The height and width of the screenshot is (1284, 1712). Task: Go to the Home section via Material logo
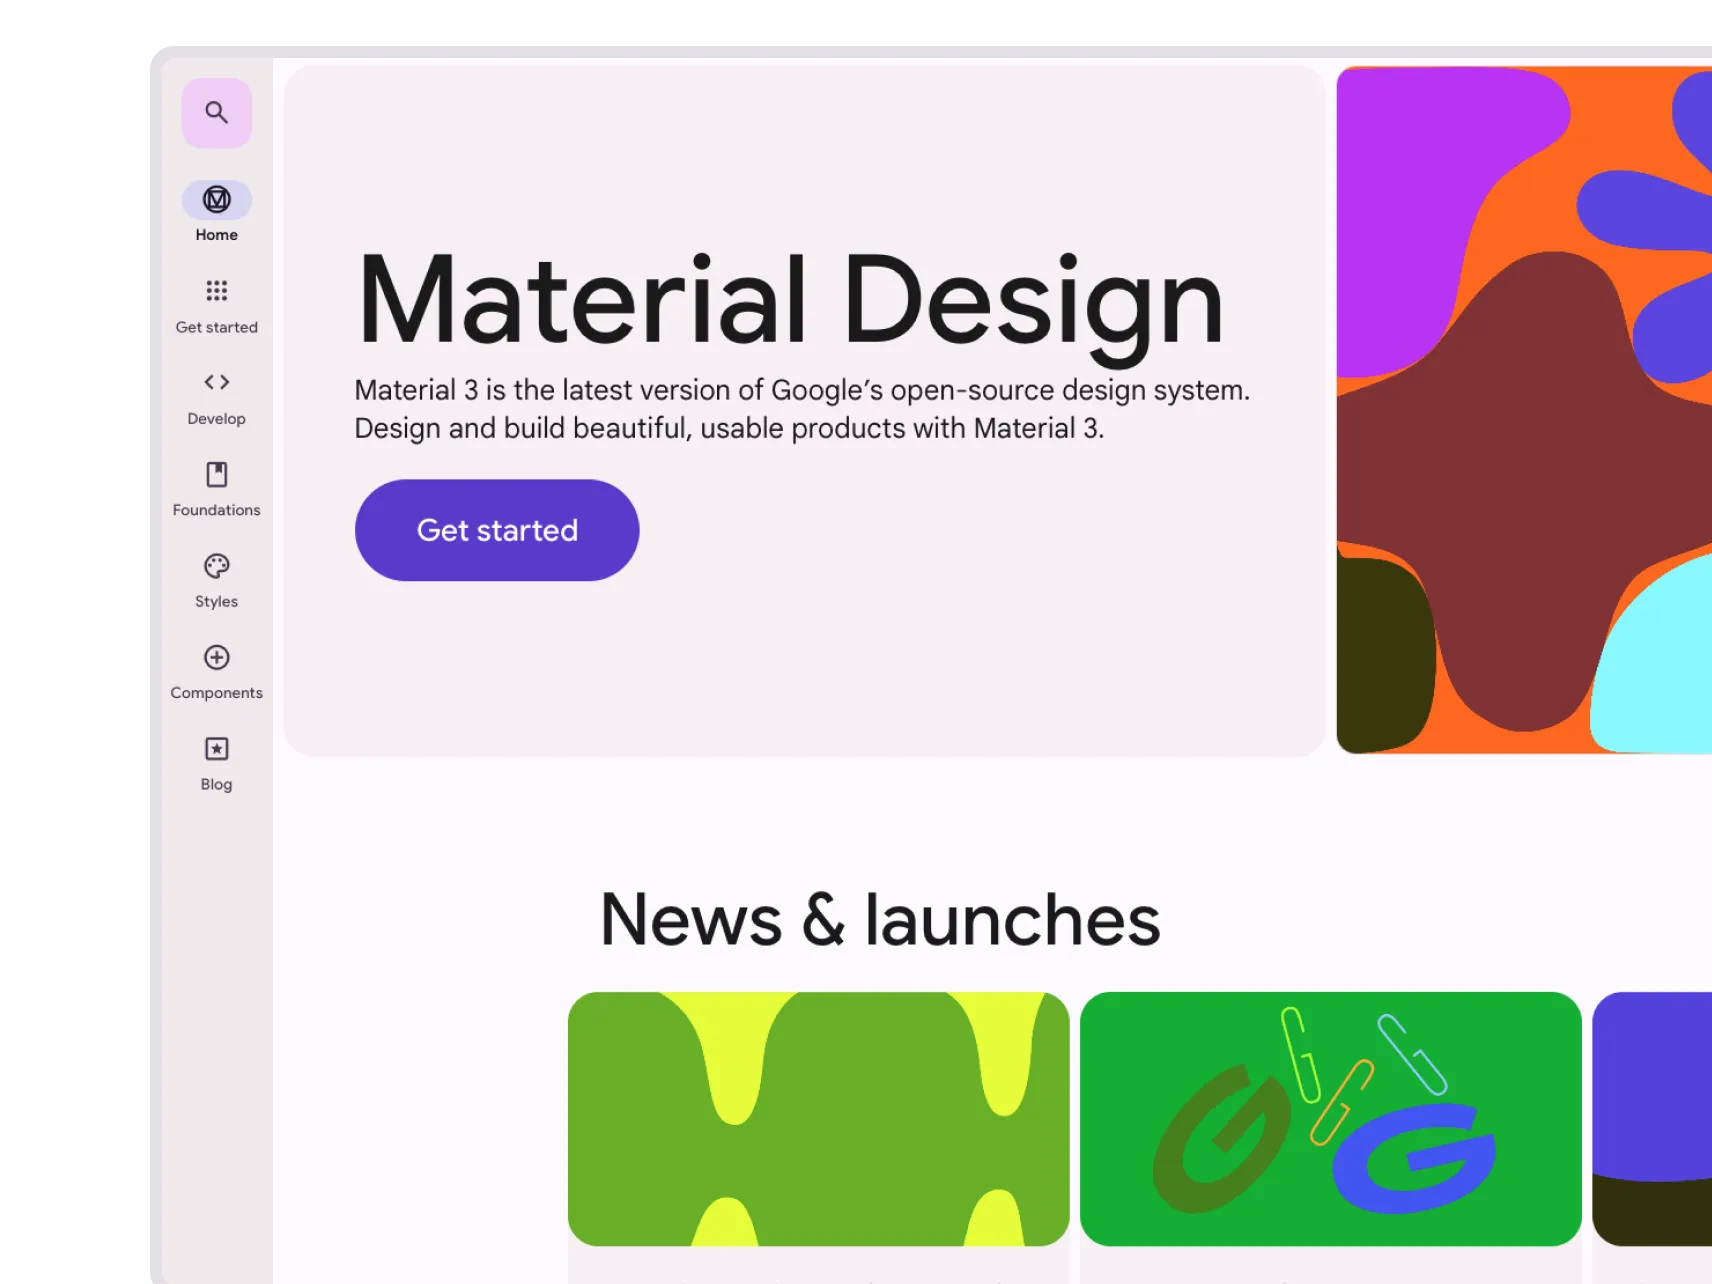click(x=216, y=200)
